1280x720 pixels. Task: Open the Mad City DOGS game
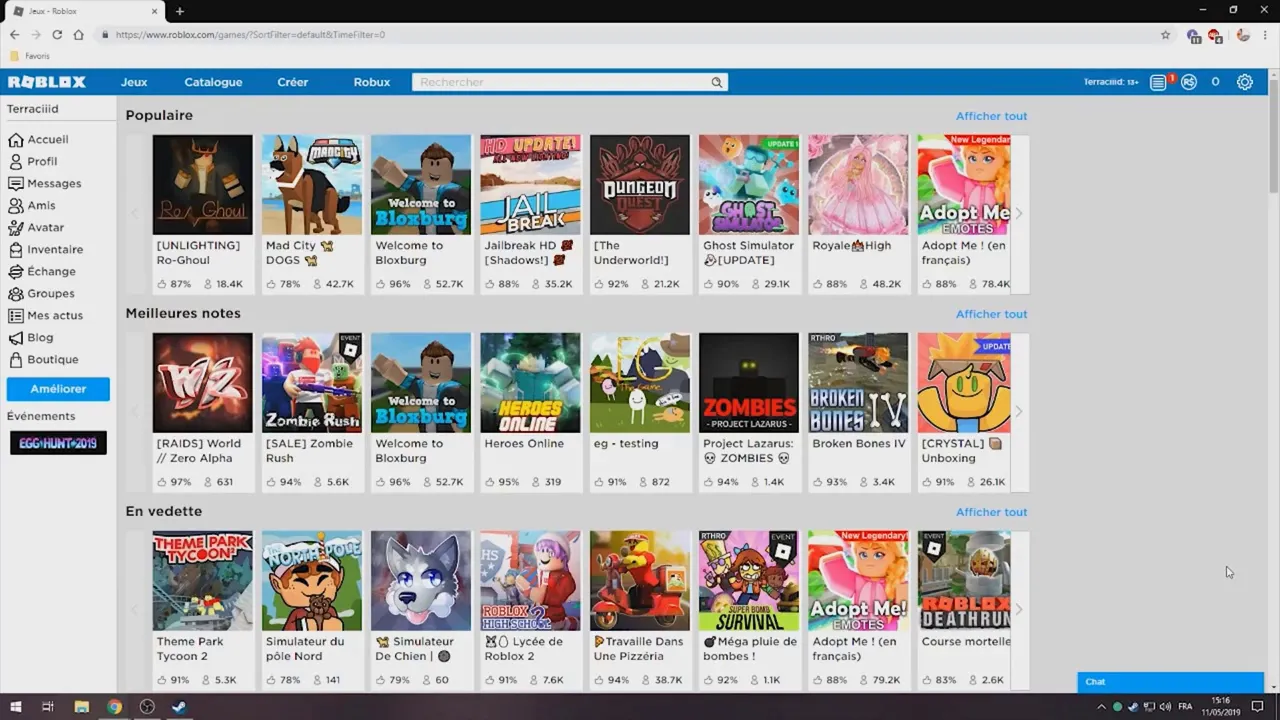click(x=312, y=214)
